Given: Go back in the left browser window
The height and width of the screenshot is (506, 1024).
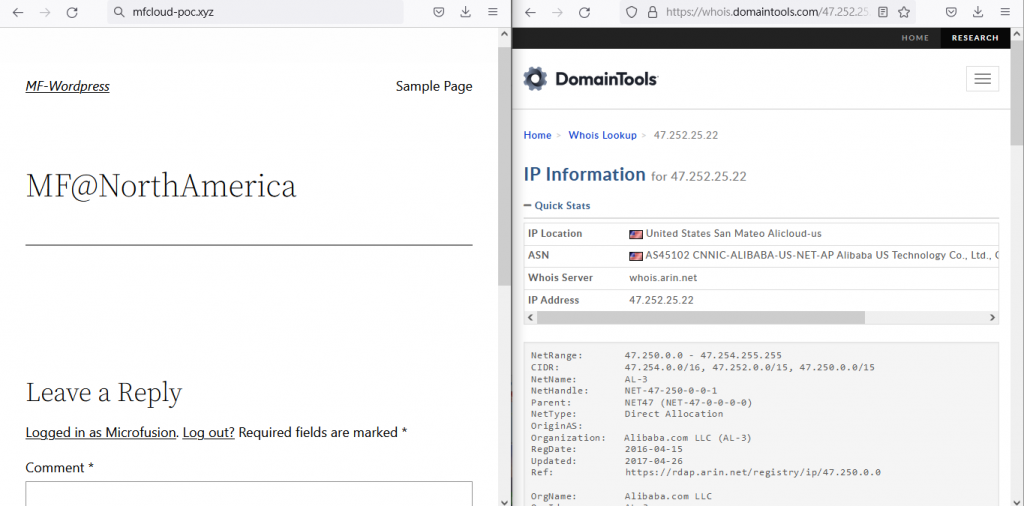Looking at the screenshot, I should [18, 12].
